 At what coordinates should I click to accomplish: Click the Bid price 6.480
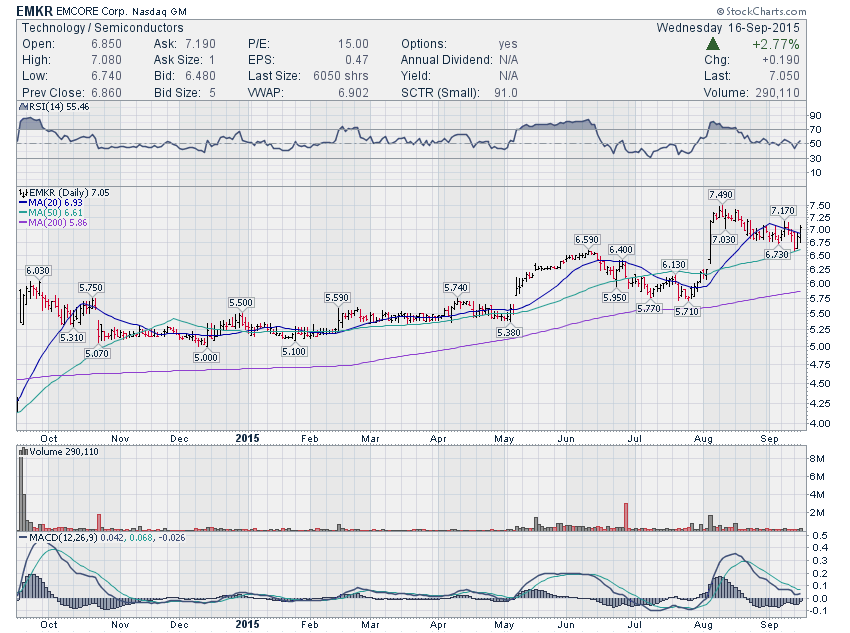point(200,76)
